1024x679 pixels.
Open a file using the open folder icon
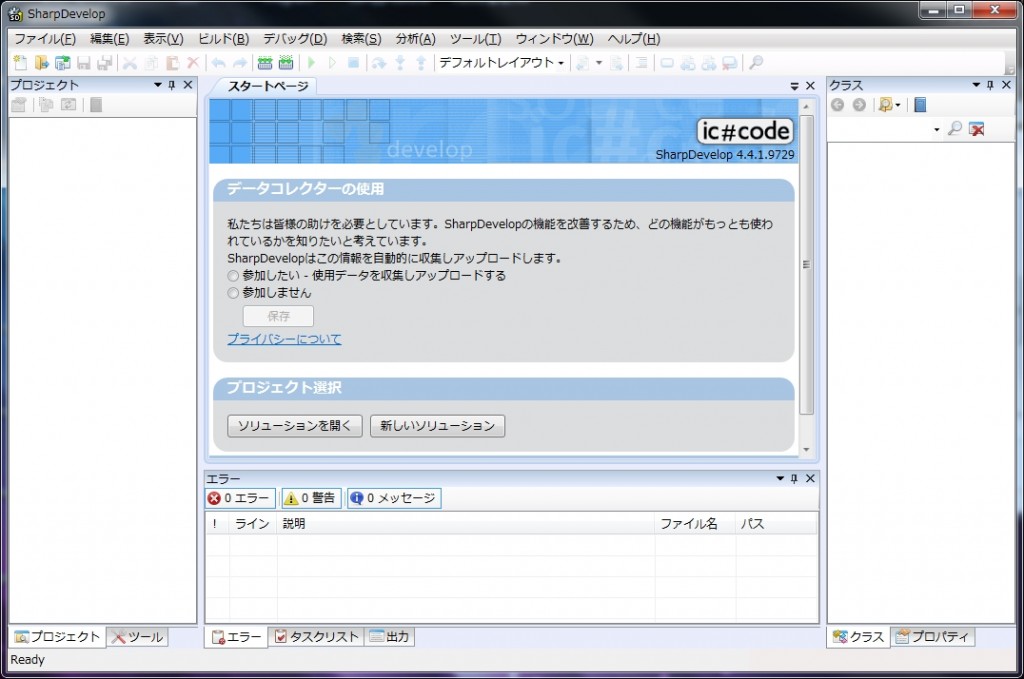click(x=40, y=62)
